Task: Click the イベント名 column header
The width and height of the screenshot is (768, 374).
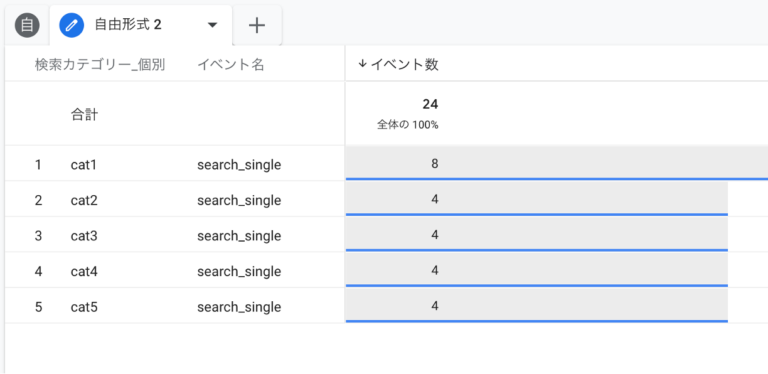Action: [231, 65]
